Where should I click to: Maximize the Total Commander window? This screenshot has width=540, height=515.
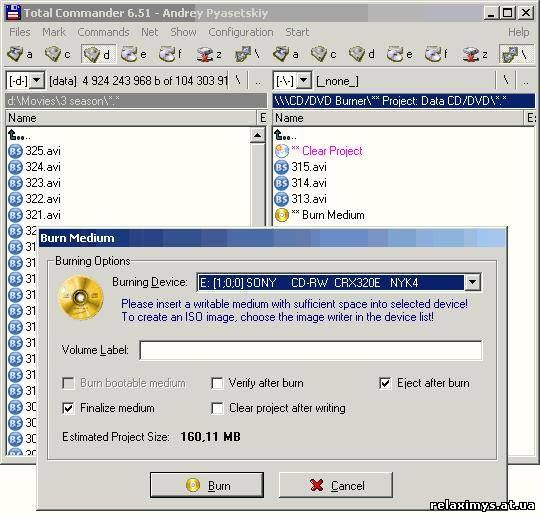click(507, 13)
